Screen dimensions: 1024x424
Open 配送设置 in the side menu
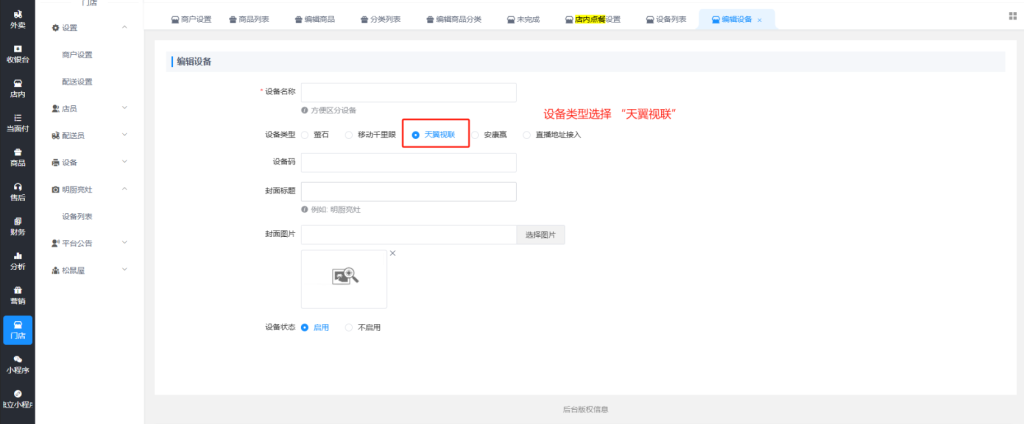pos(77,82)
